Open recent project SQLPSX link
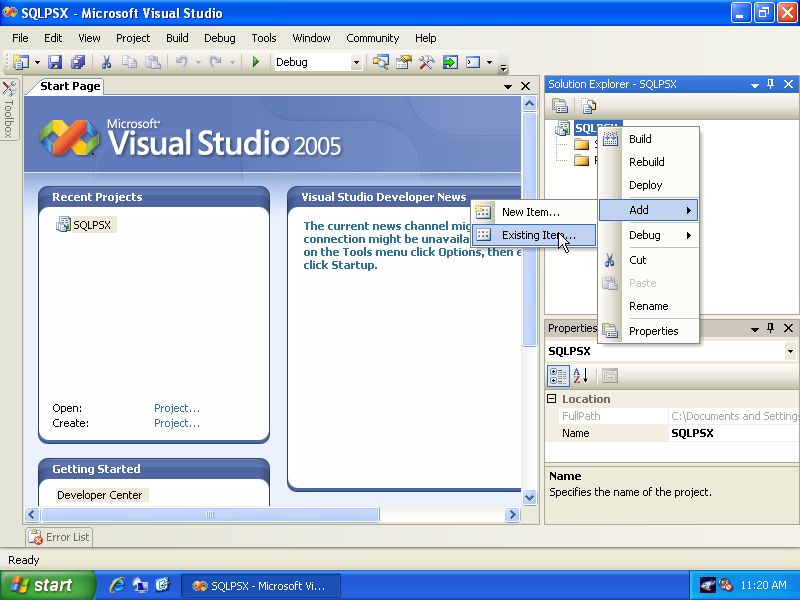800x600 pixels. pos(91,225)
